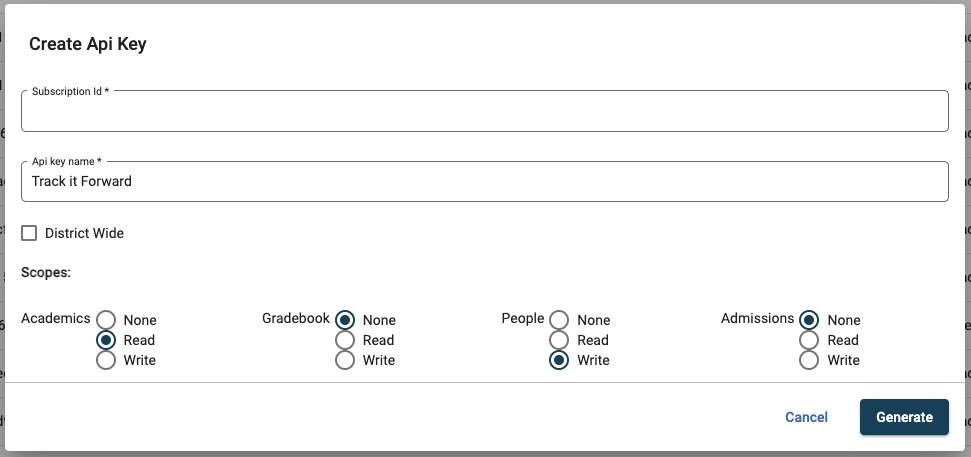Select Write for People scope

[559, 360]
